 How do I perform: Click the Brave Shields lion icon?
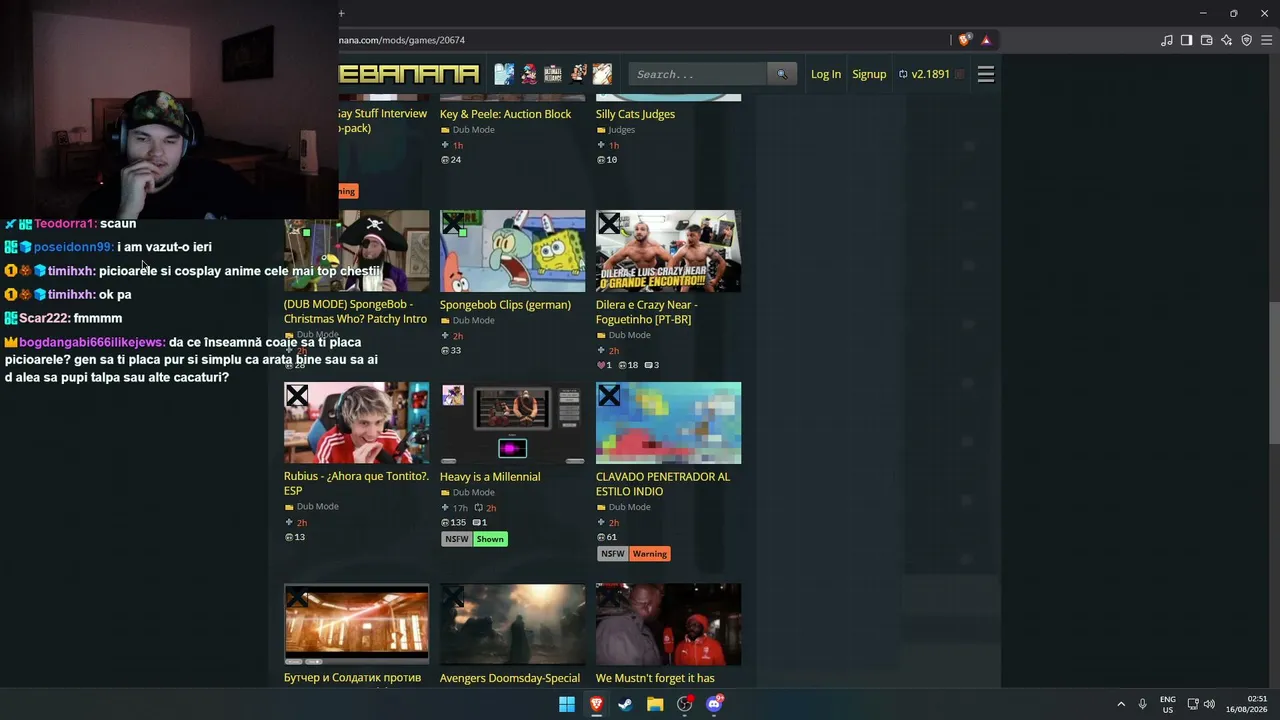[x=964, y=40]
